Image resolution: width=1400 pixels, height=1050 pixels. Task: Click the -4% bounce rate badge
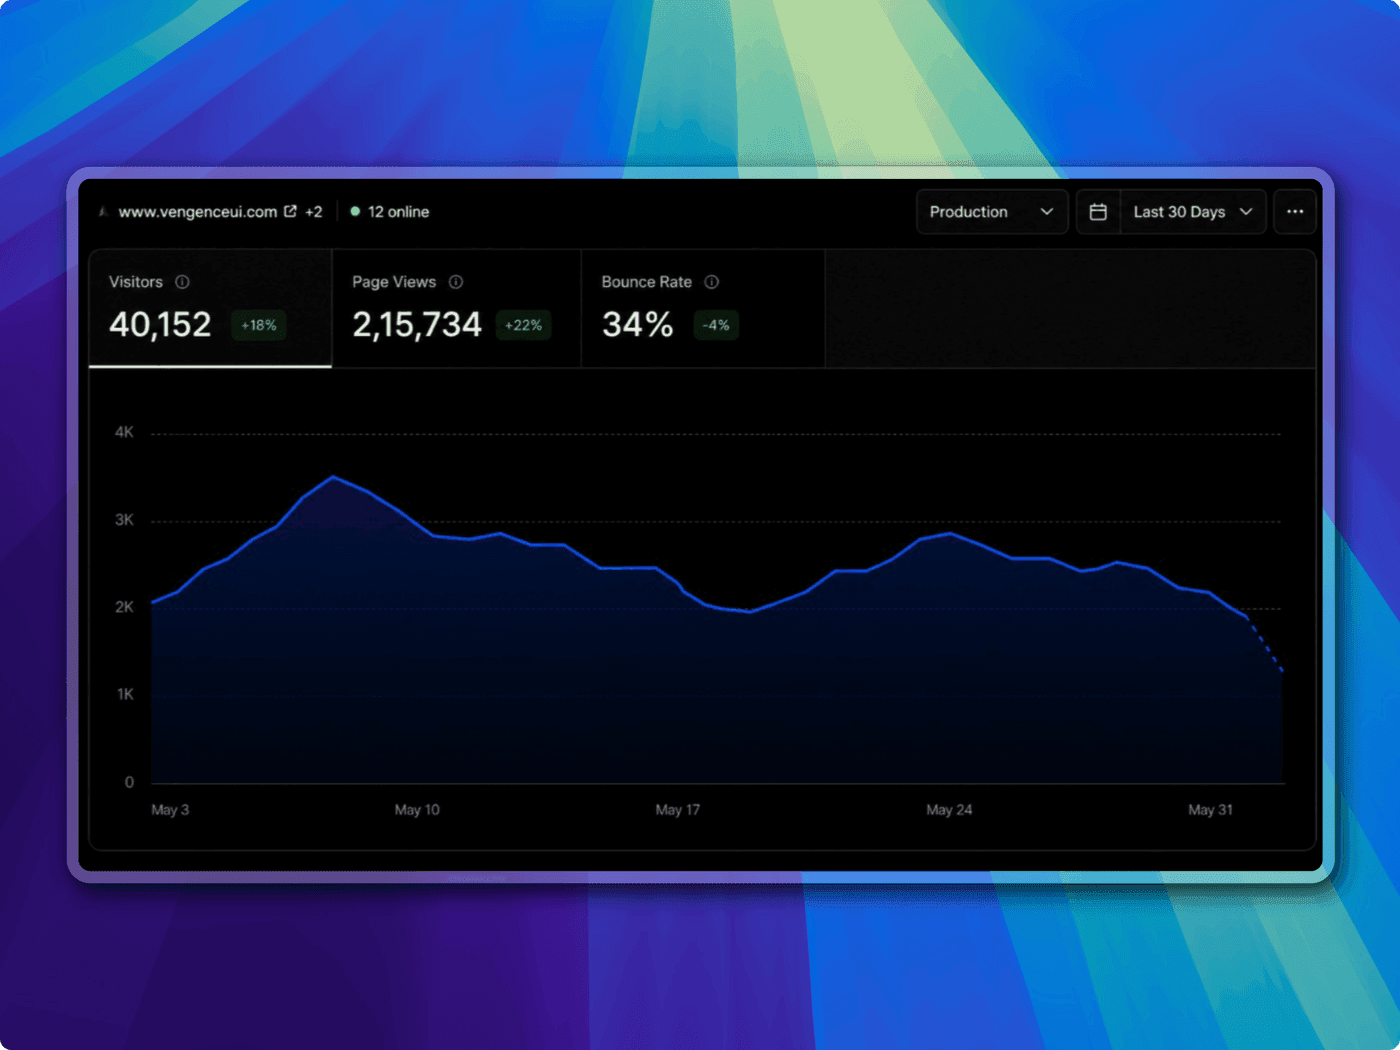(x=716, y=325)
